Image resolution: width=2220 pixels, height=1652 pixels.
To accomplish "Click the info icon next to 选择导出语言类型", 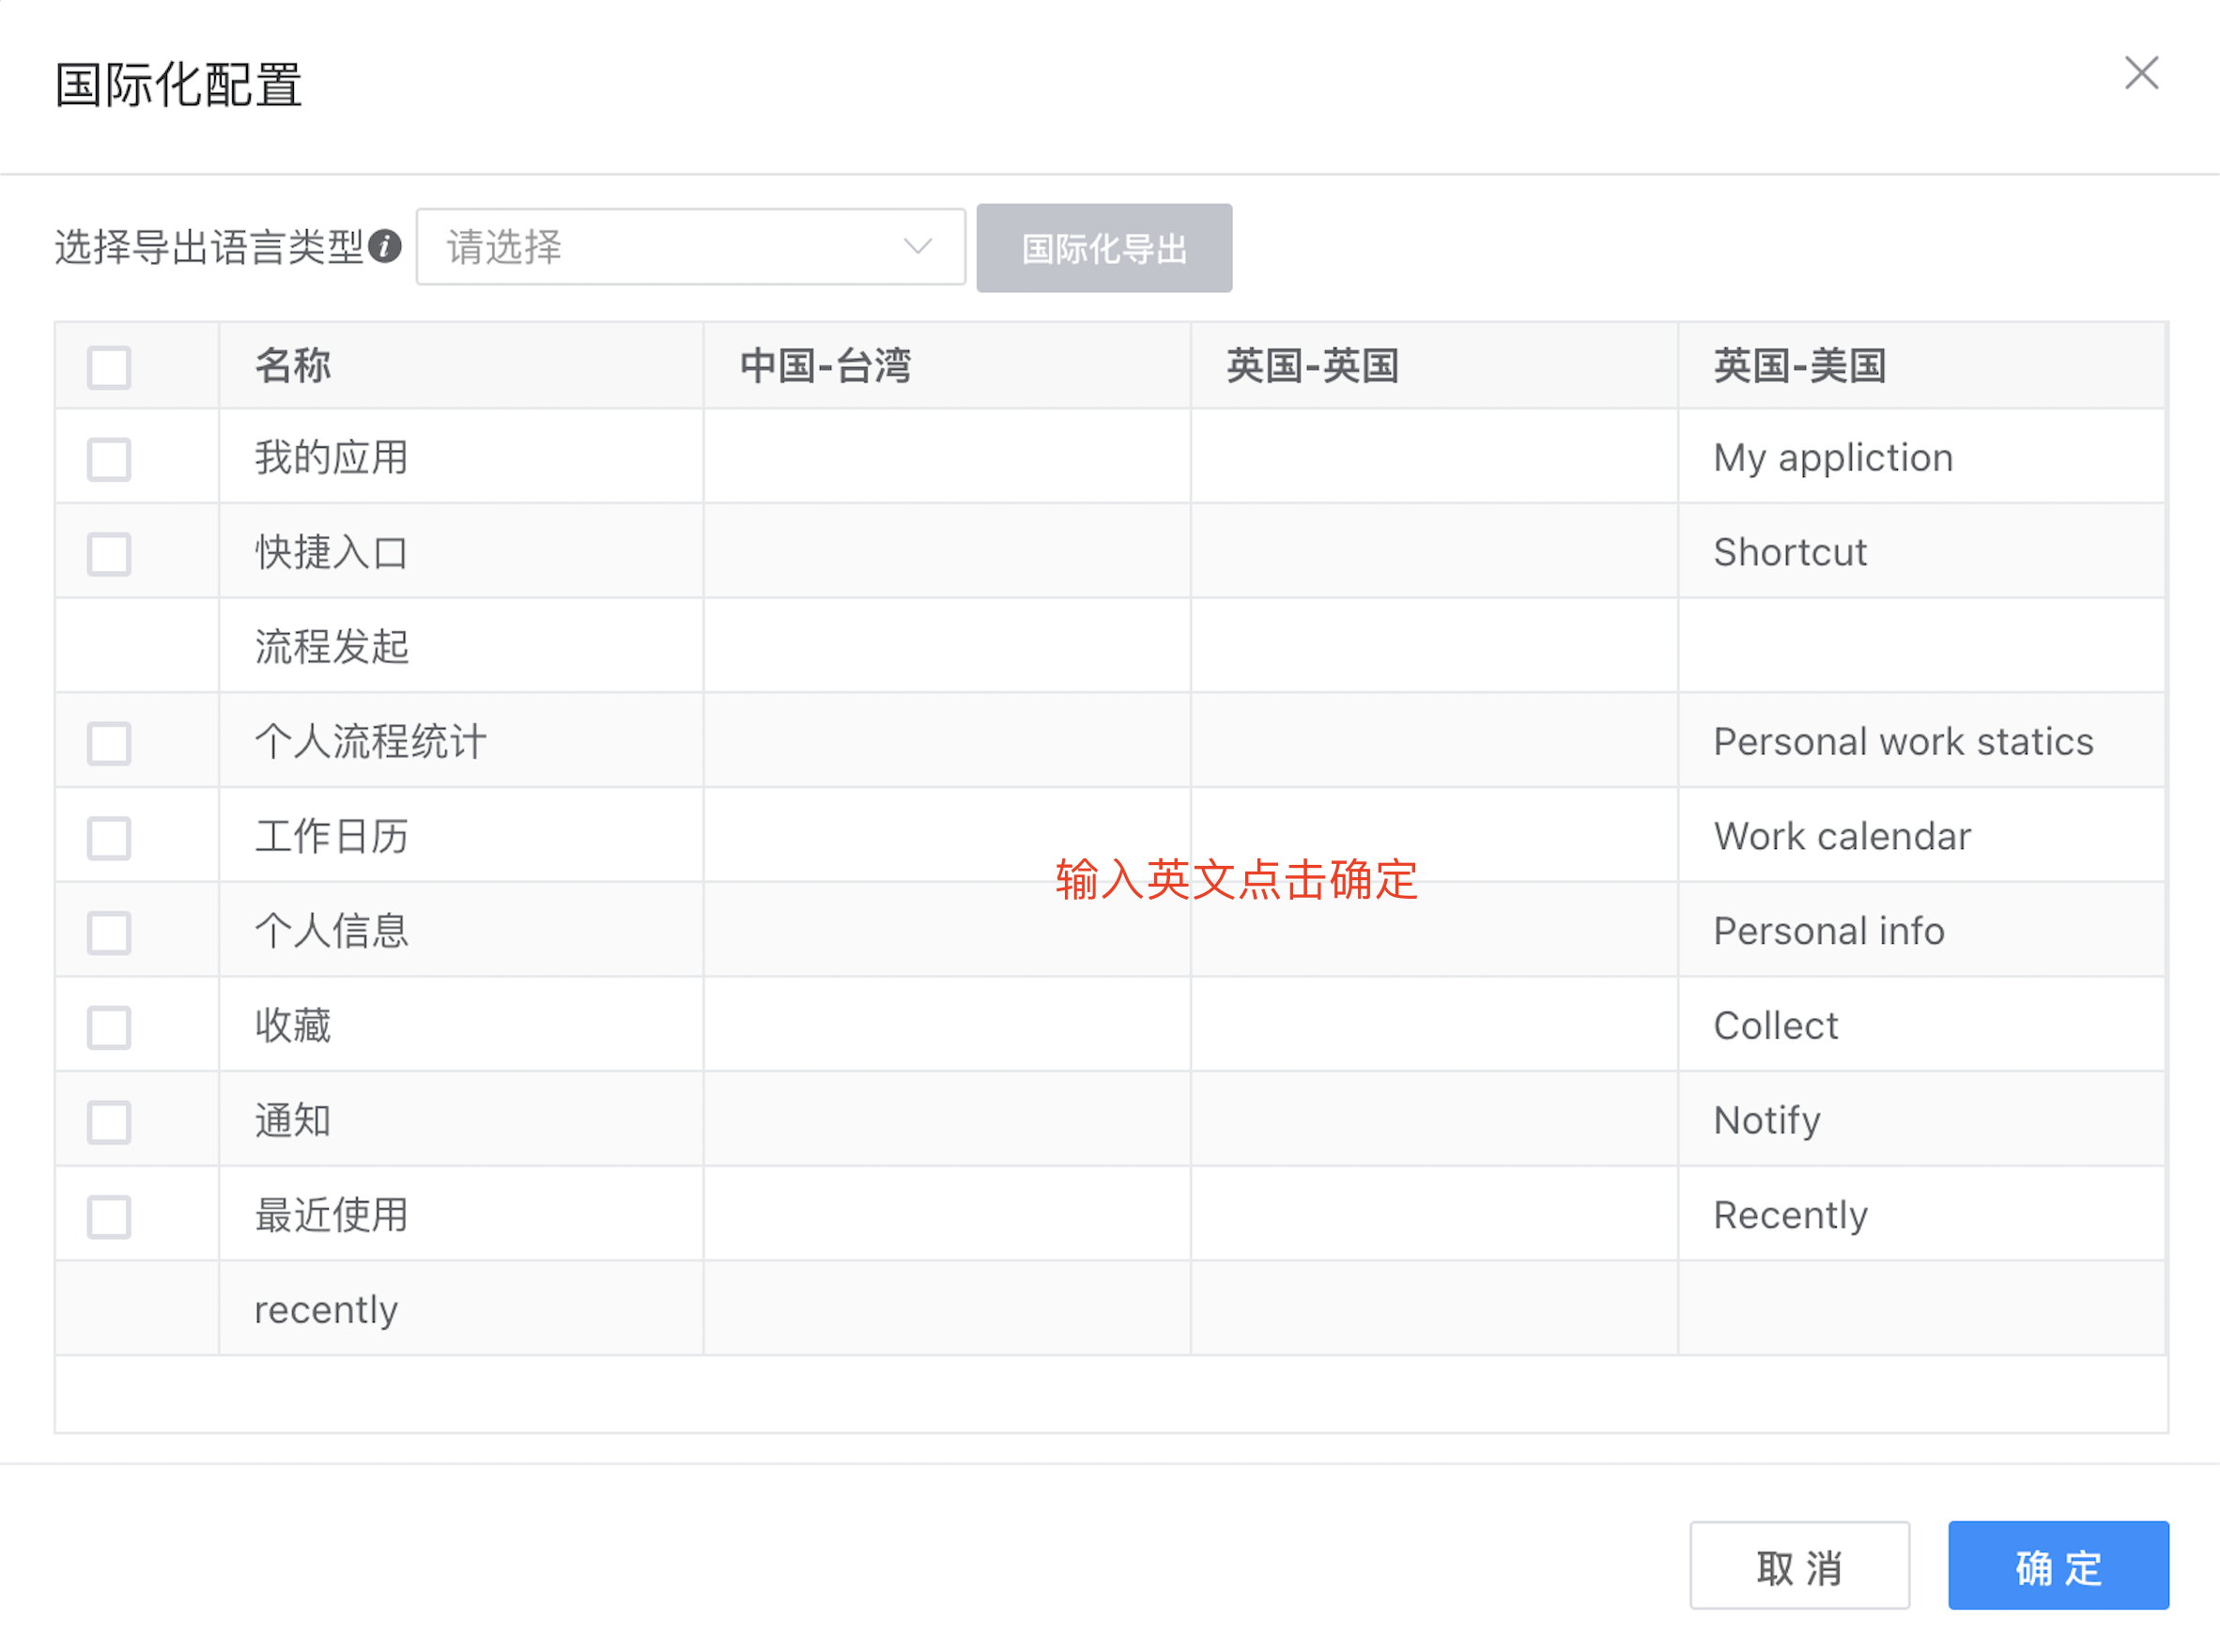I will coord(385,247).
